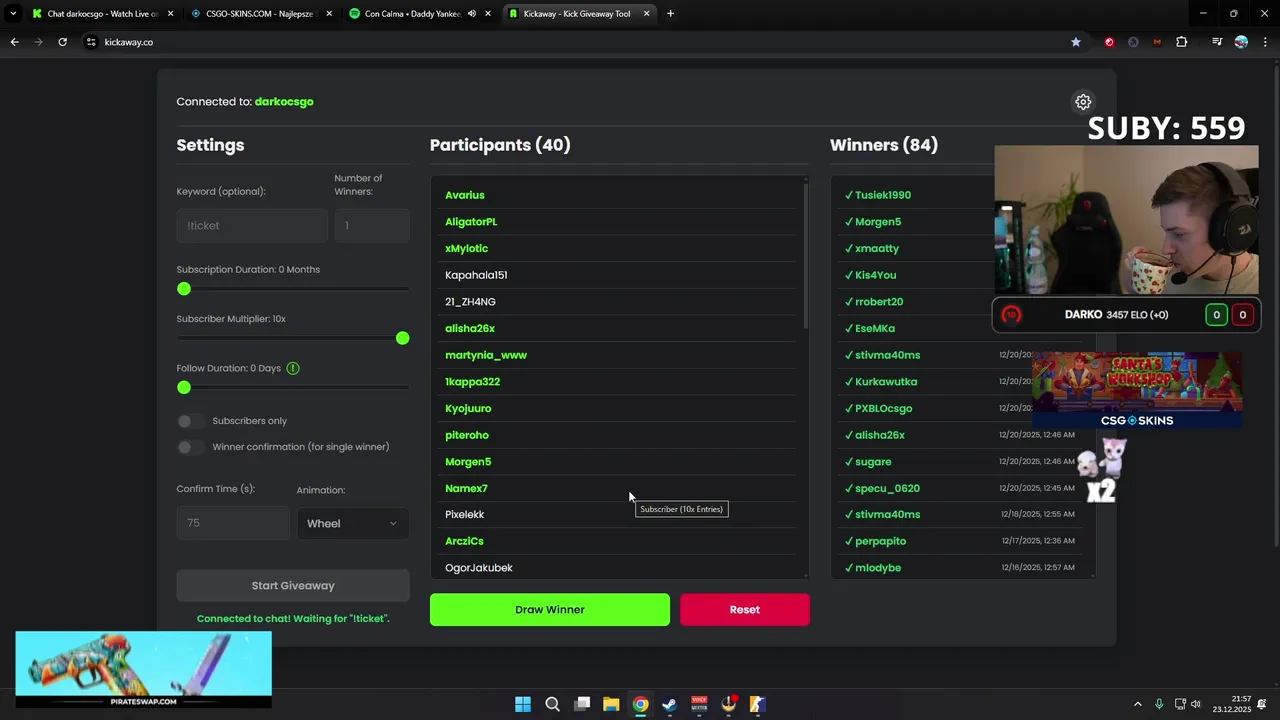Select the Kickaway Kick Giveaway Tool tab
The image size is (1280, 720).
point(579,14)
